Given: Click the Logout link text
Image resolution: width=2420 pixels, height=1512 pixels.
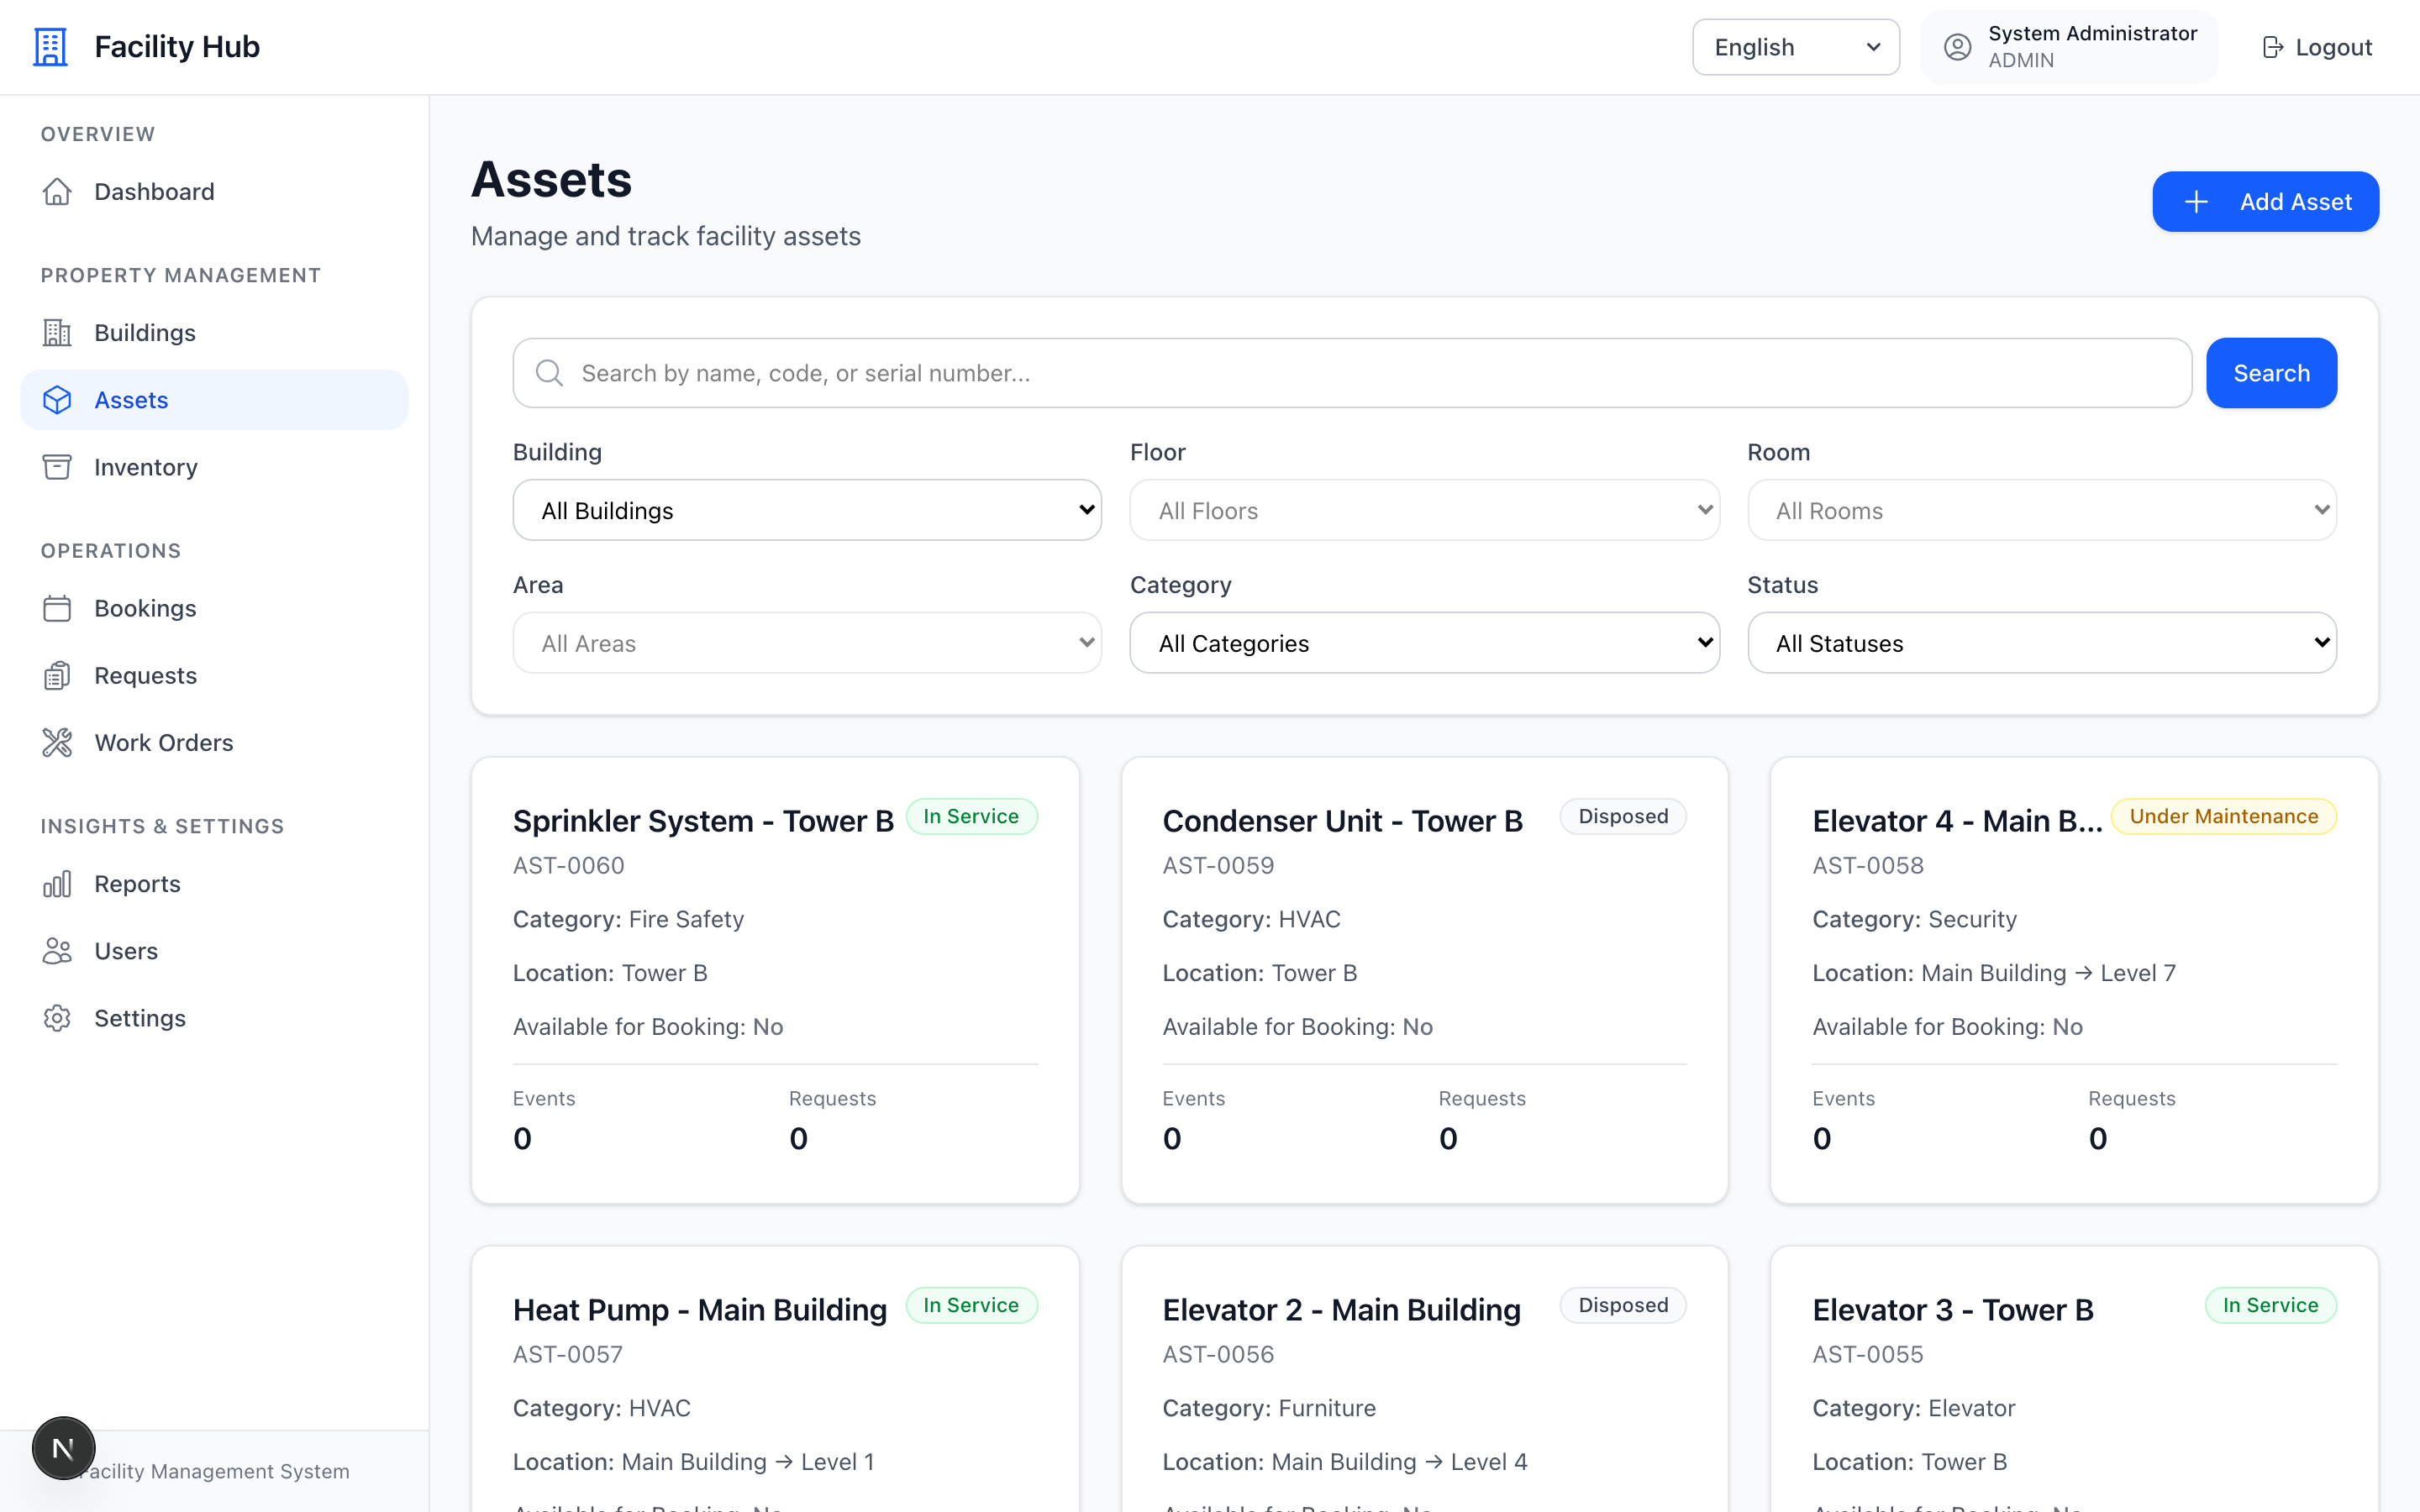Looking at the screenshot, I should 2333,47.
